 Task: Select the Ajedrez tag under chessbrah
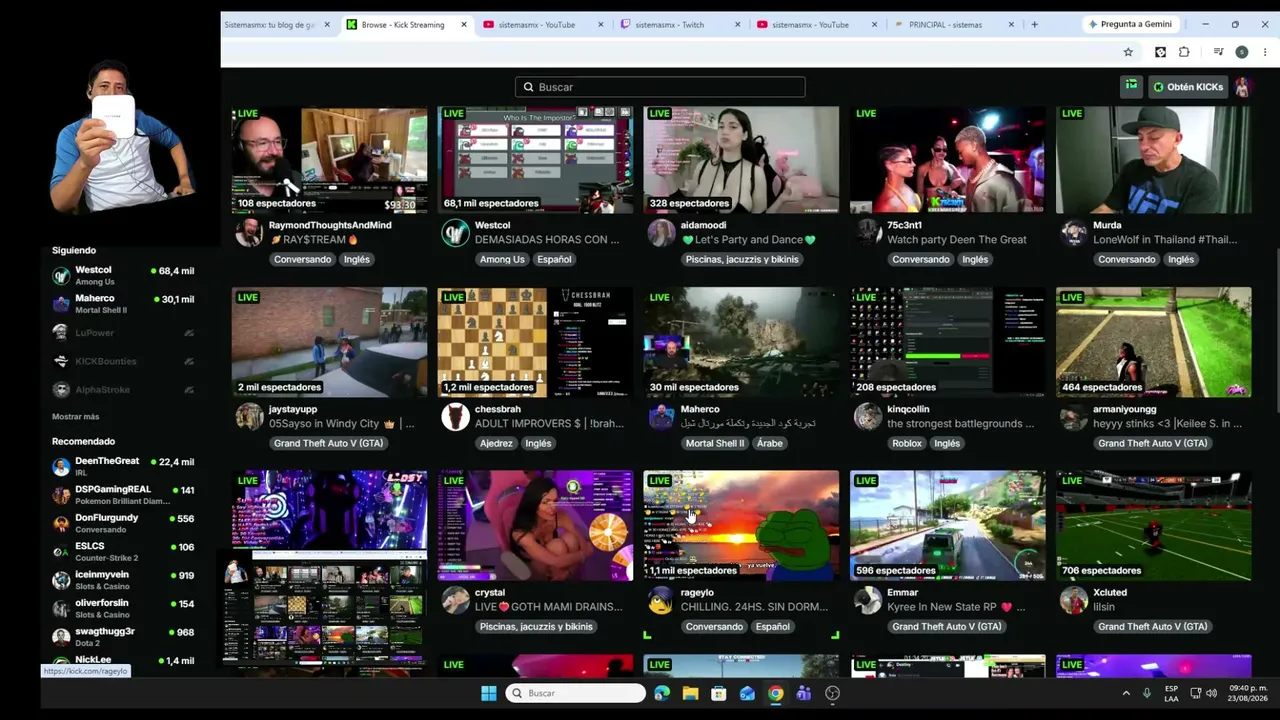click(x=496, y=443)
